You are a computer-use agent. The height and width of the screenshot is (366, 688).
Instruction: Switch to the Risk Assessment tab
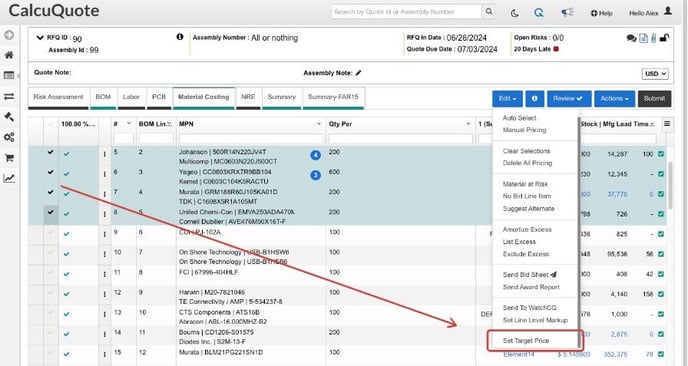(58, 97)
